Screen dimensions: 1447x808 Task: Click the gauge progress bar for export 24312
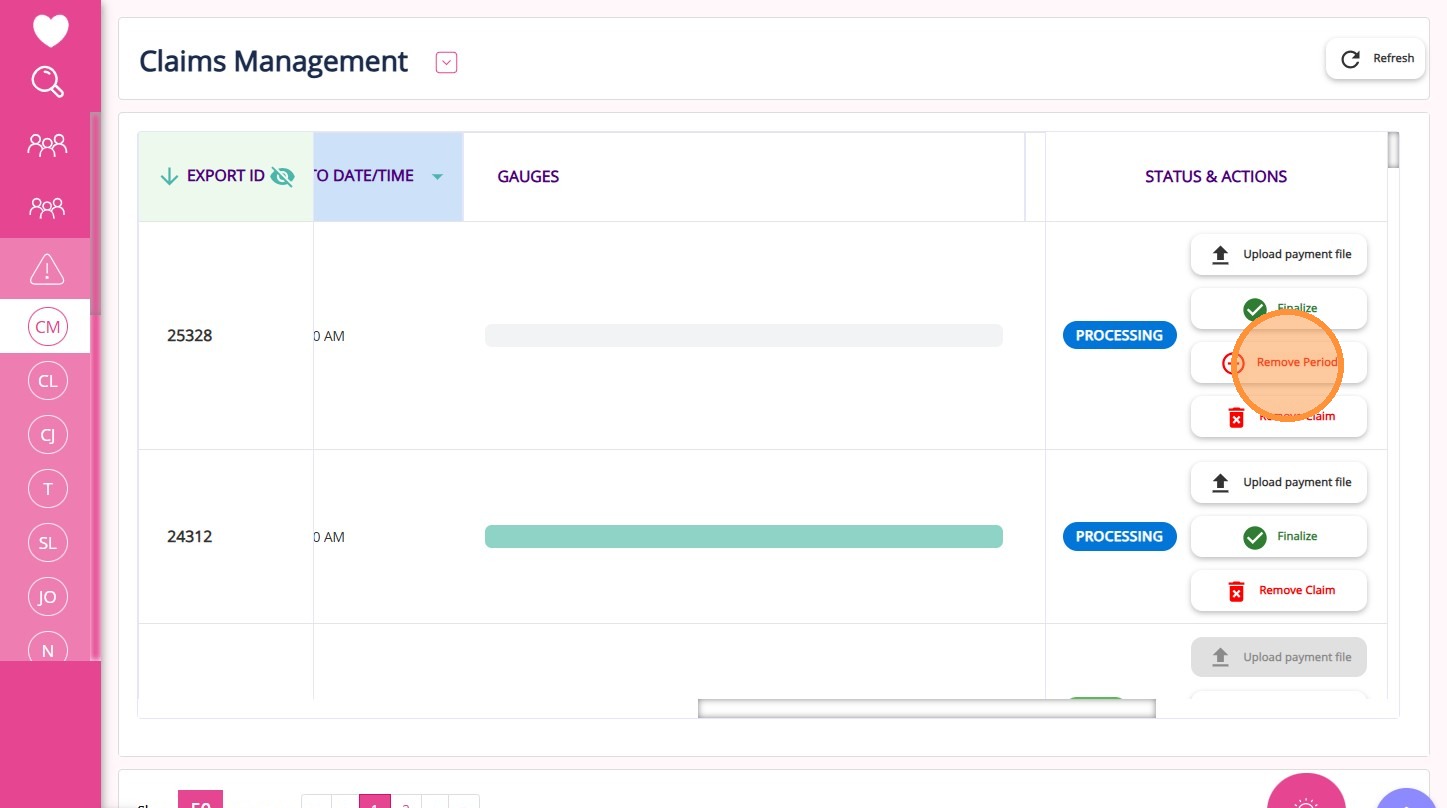pyautogui.click(x=743, y=537)
